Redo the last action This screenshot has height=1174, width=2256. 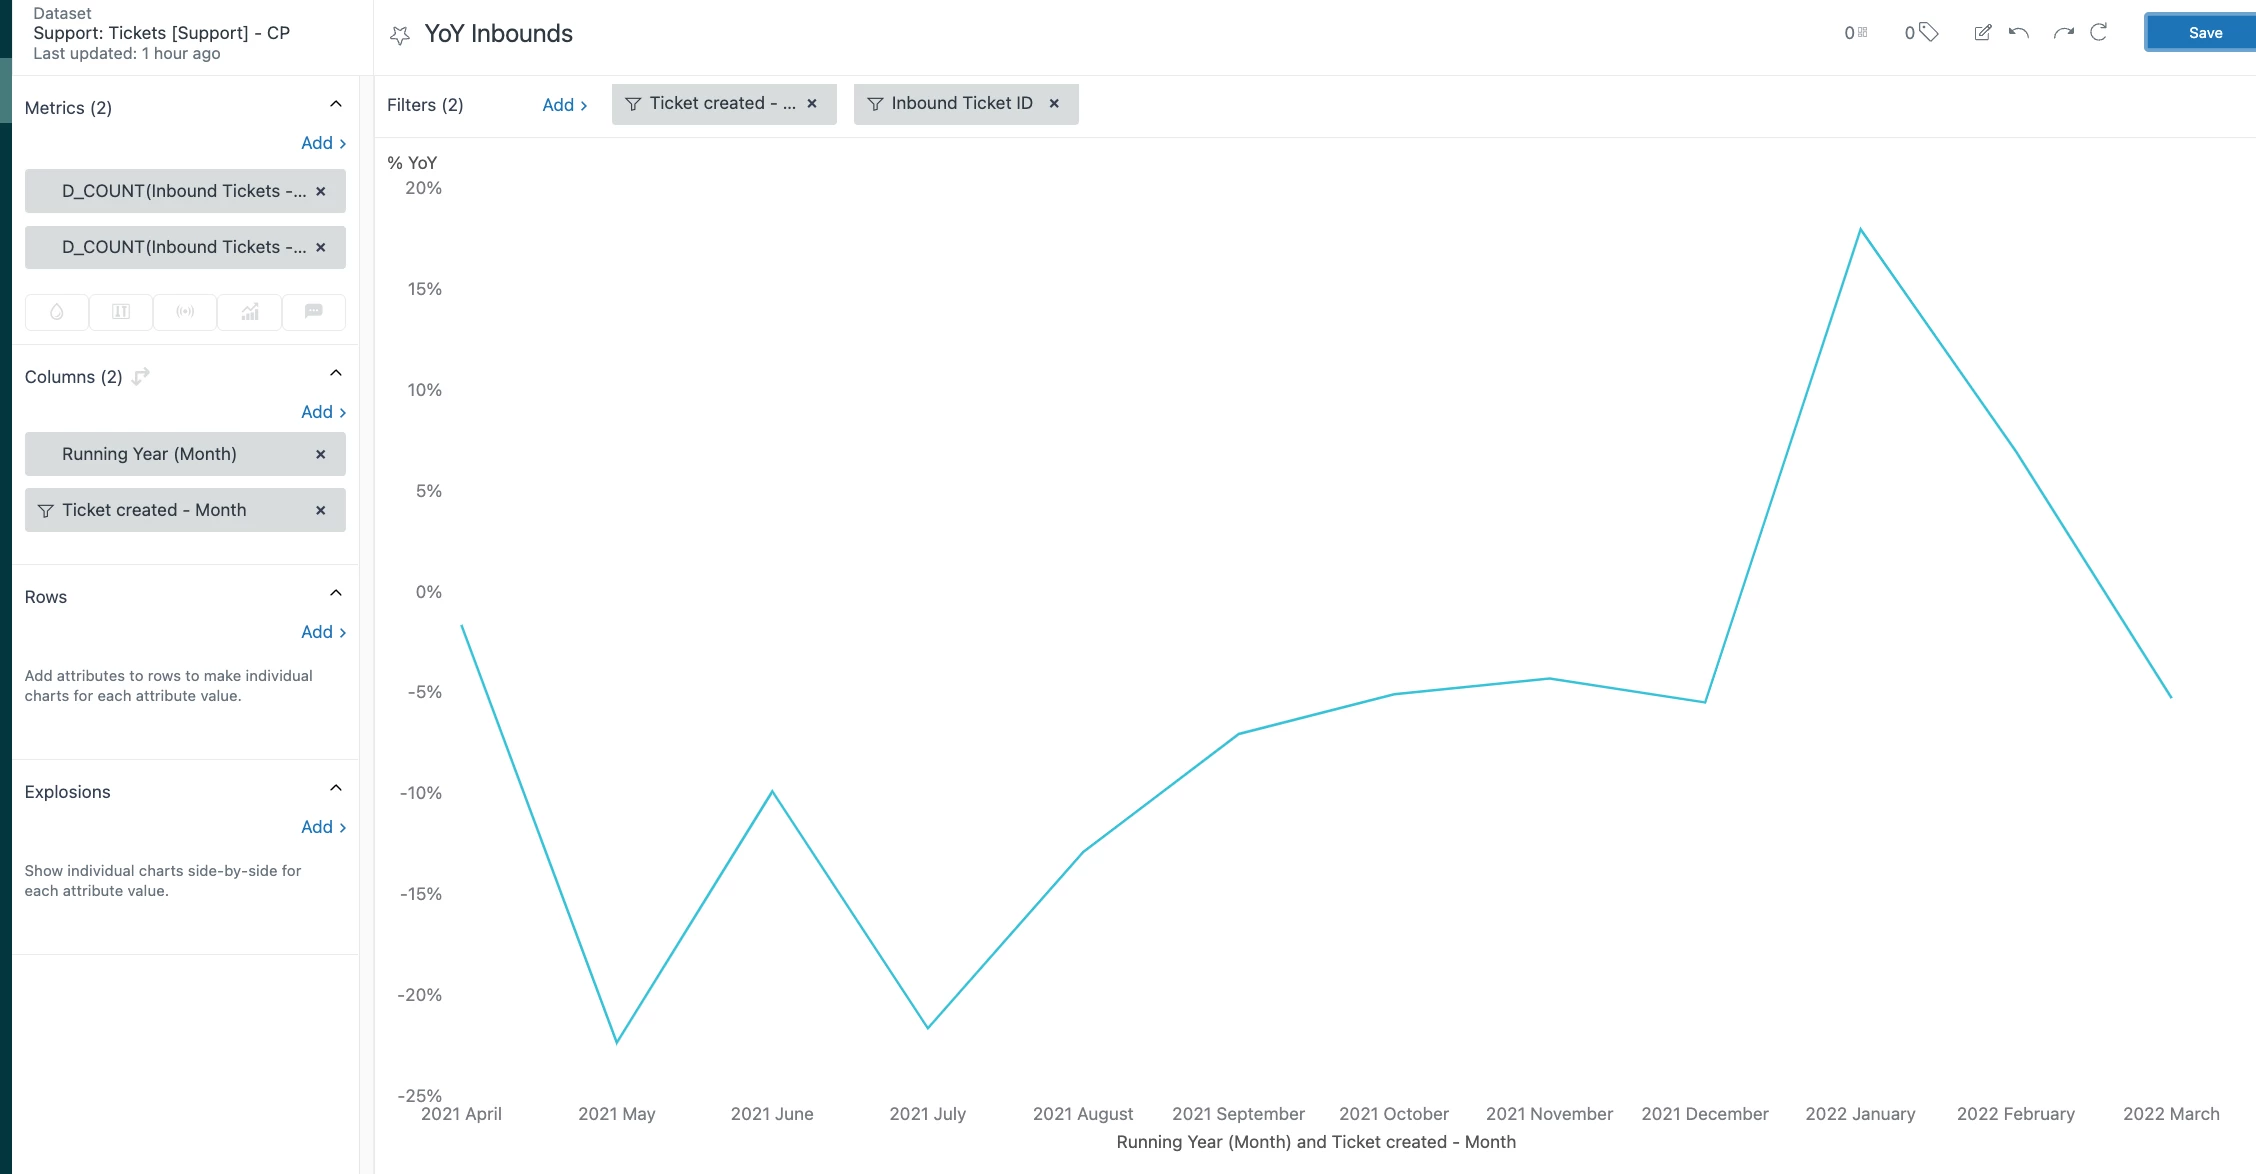pos(2063,33)
